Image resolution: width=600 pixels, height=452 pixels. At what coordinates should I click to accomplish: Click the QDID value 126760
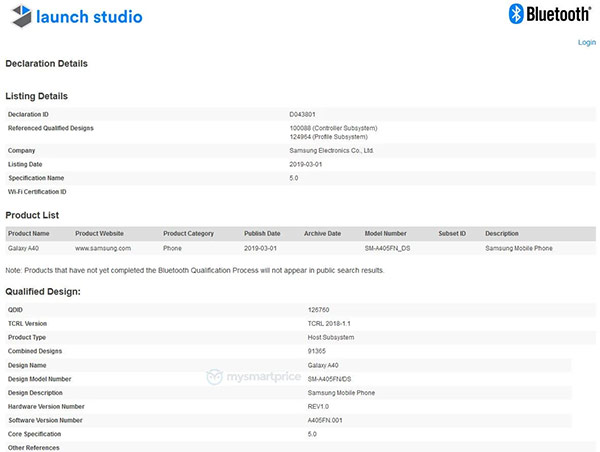pyautogui.click(x=320, y=310)
